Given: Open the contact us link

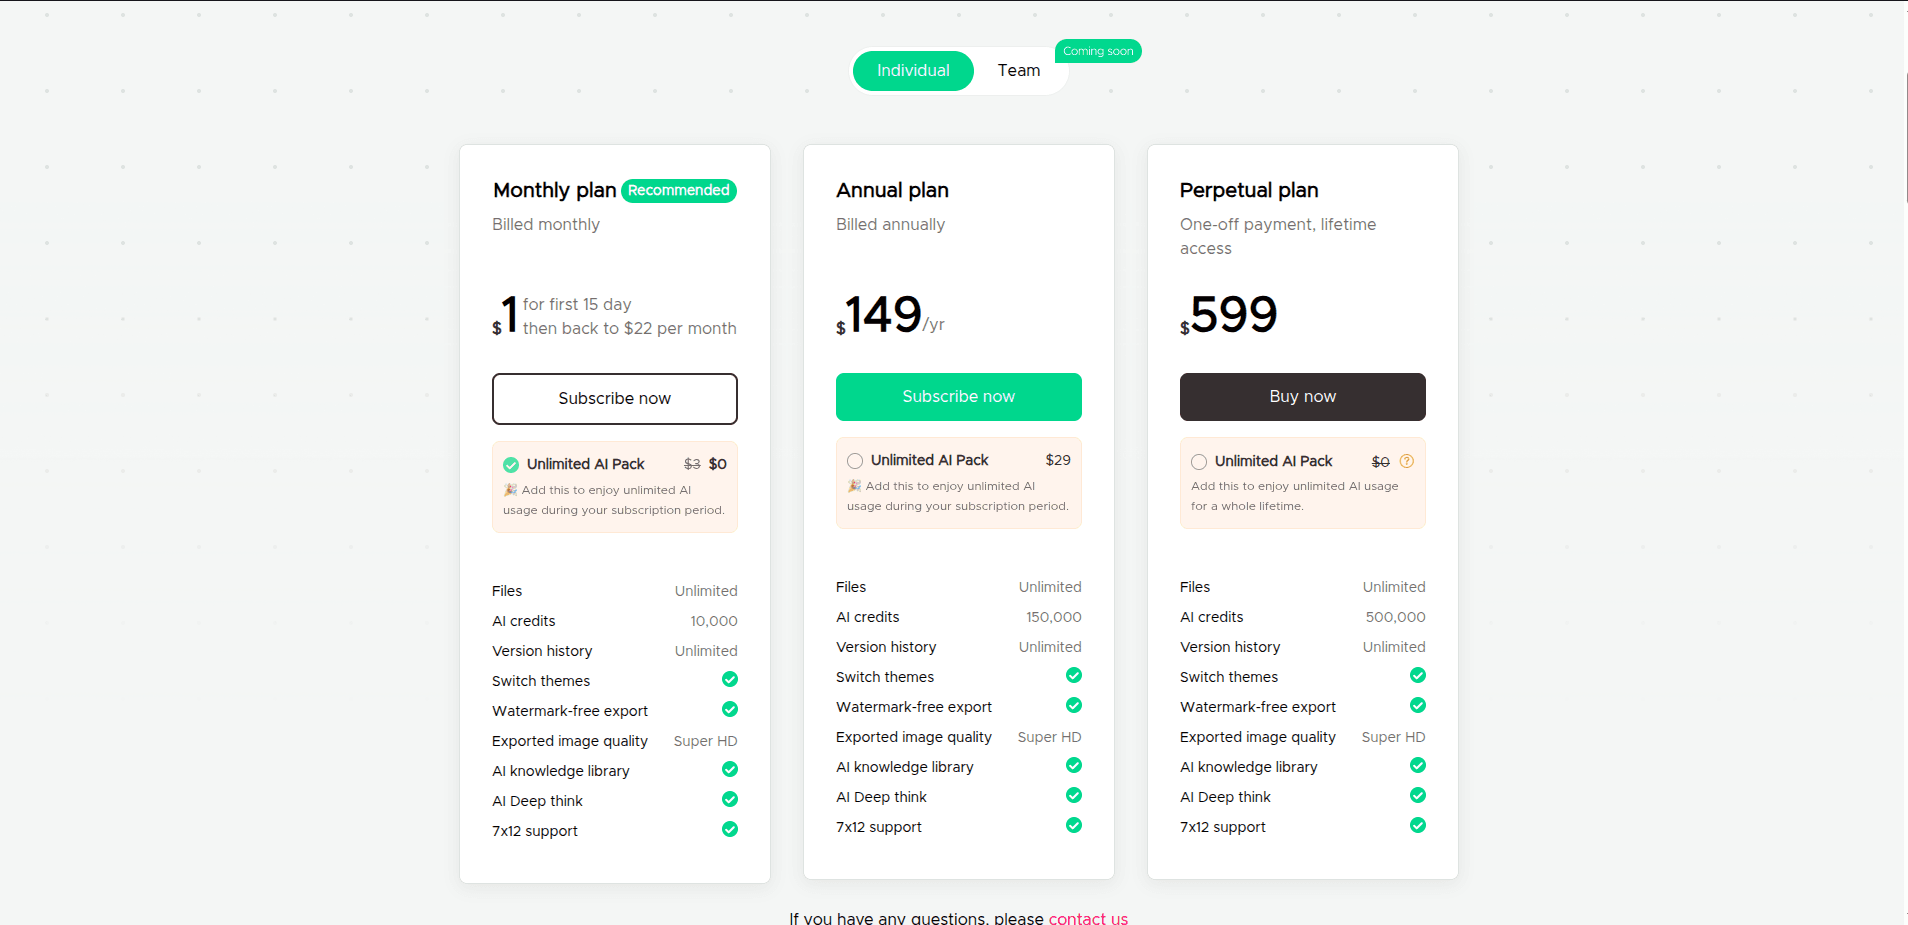Looking at the screenshot, I should click(x=1088, y=918).
